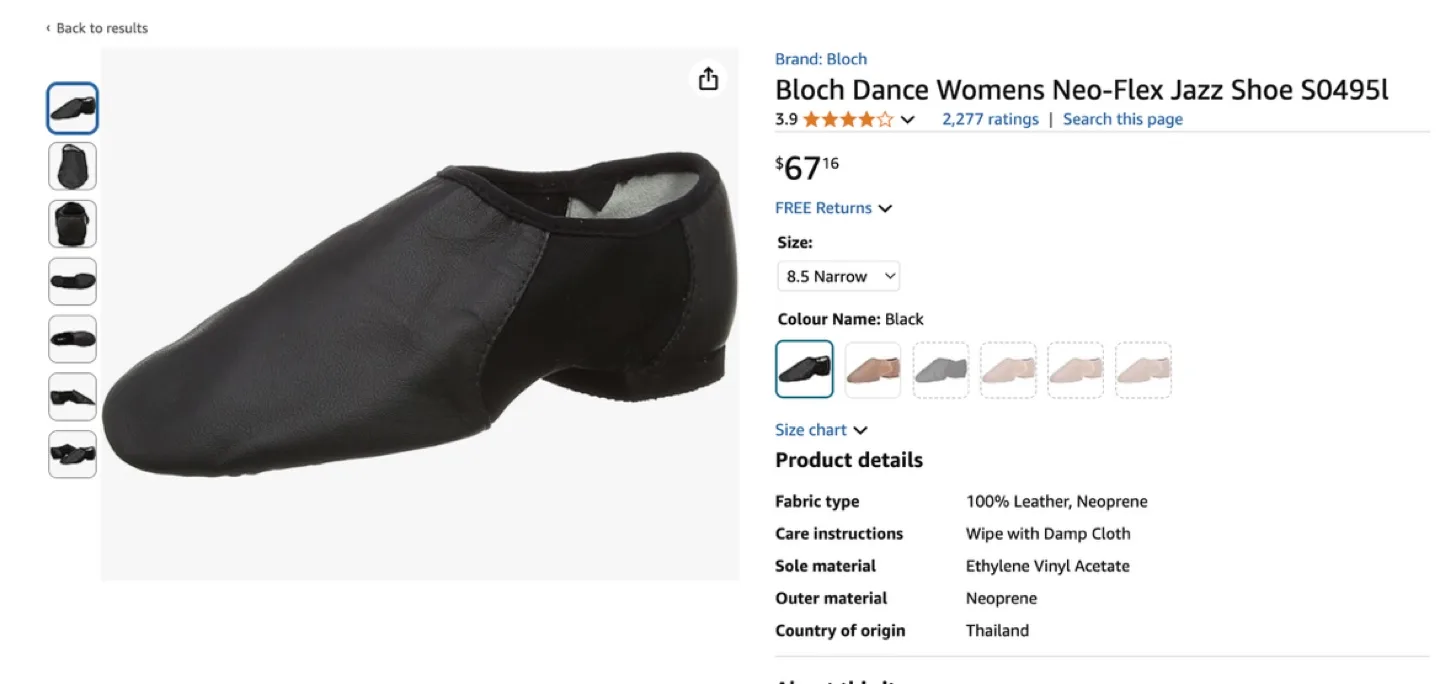Click the share icon above the product image
The height and width of the screenshot is (684, 1440).
coord(708,77)
